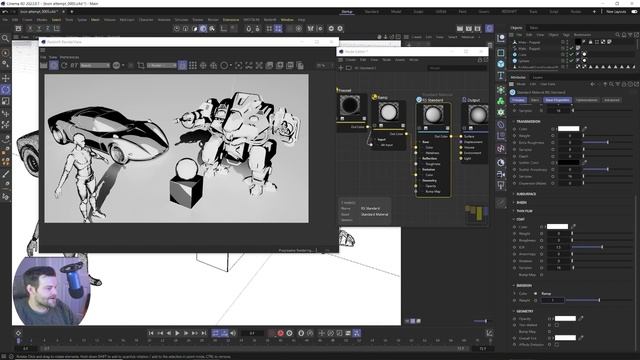Click the camera icon in right palette
Screen dimensions: 640x360
tap(501, 174)
